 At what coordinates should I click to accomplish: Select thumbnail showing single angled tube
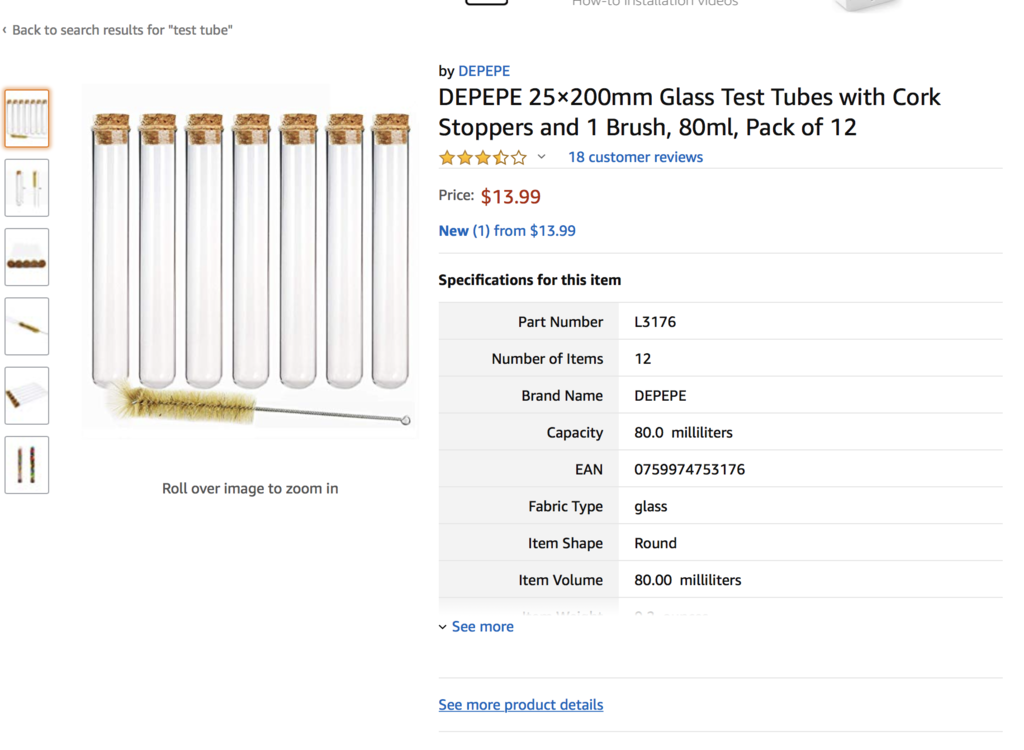(x=27, y=326)
